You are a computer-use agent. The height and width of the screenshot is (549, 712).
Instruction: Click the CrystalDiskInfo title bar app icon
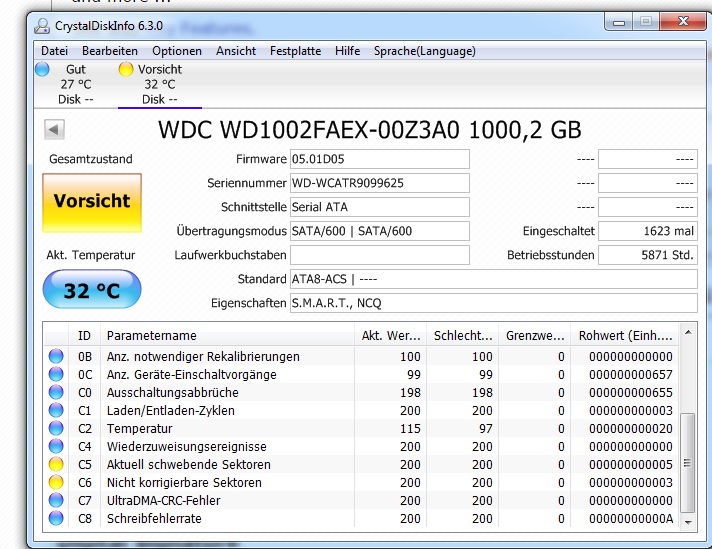tap(42, 26)
